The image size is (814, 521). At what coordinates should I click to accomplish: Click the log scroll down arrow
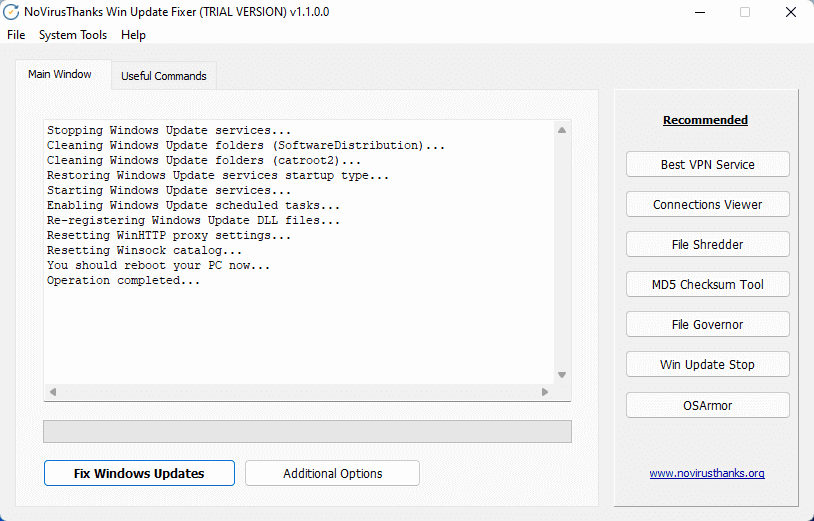click(x=562, y=375)
